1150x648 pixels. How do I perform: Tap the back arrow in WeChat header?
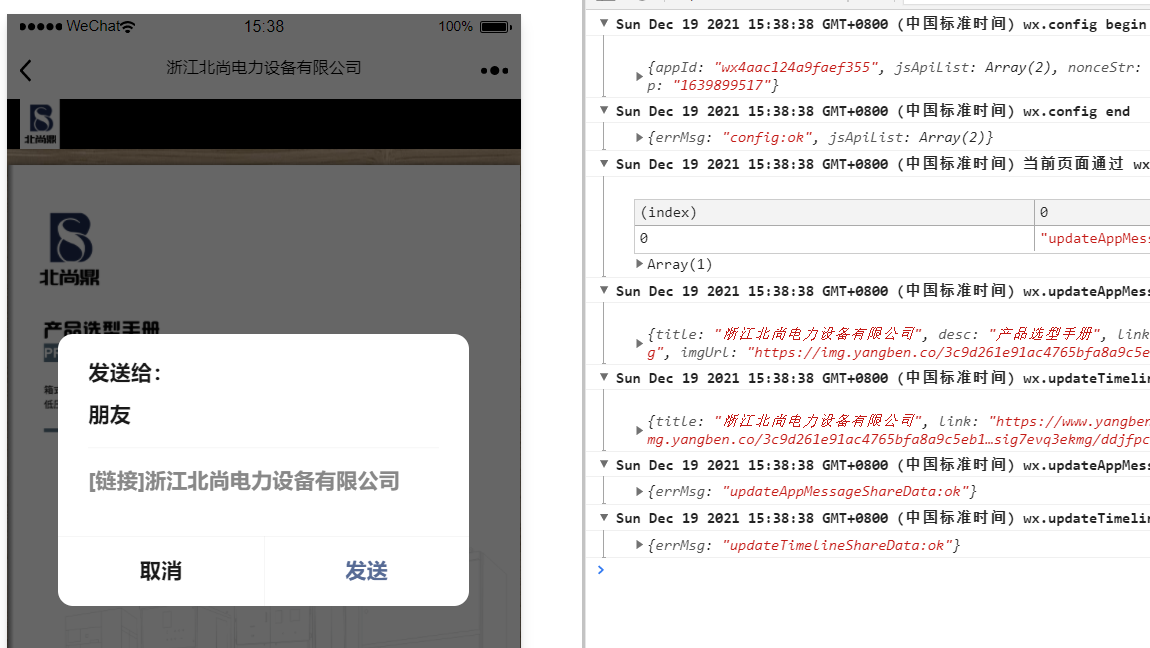pos(26,70)
